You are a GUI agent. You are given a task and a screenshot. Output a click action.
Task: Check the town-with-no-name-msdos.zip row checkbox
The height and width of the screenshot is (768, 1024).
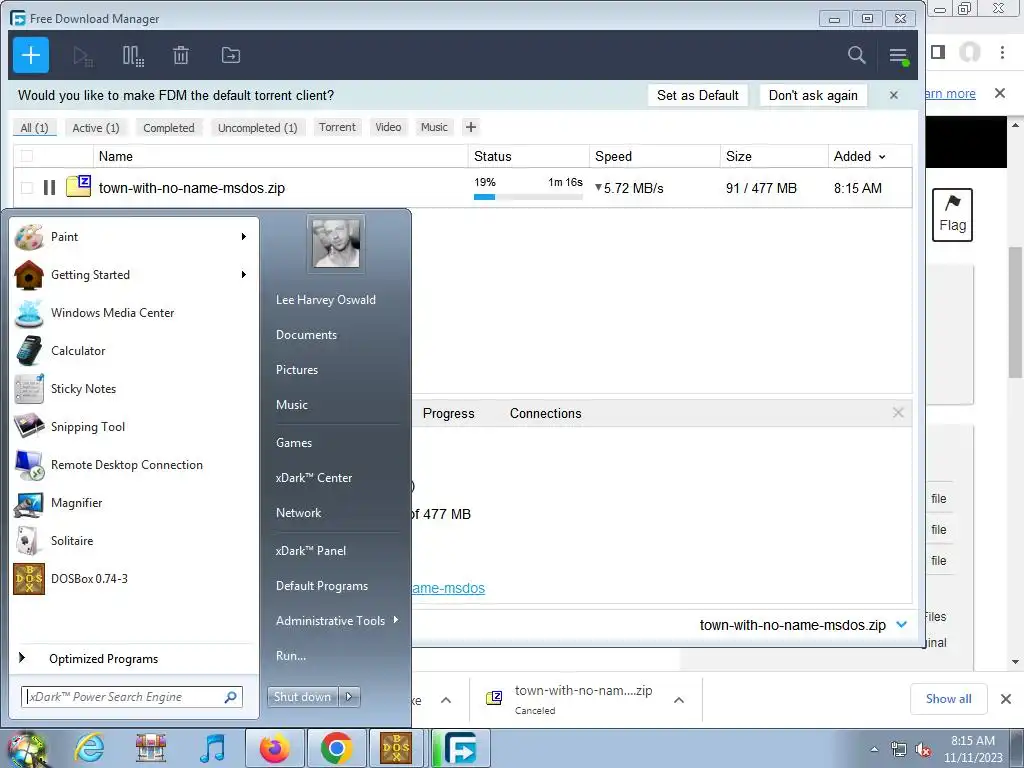click(27, 188)
